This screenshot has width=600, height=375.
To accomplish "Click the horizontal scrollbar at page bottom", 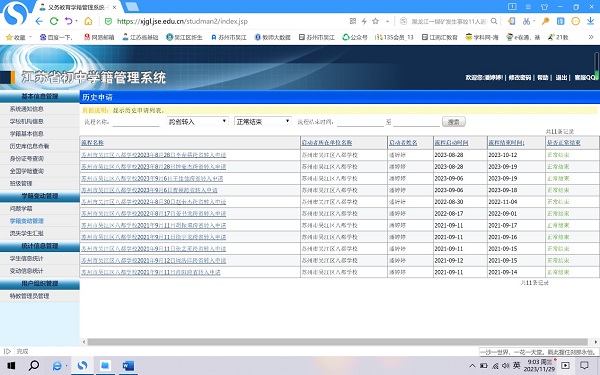I will tap(338, 342).
